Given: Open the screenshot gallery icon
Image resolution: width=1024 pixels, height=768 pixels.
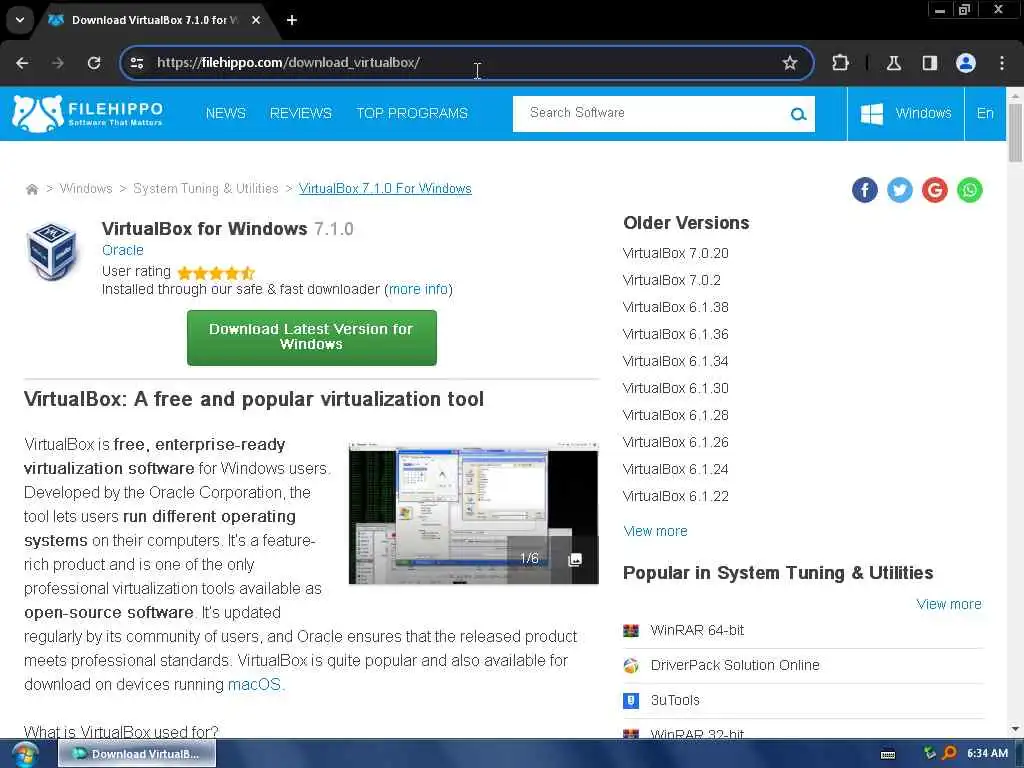Looking at the screenshot, I should (x=575, y=560).
